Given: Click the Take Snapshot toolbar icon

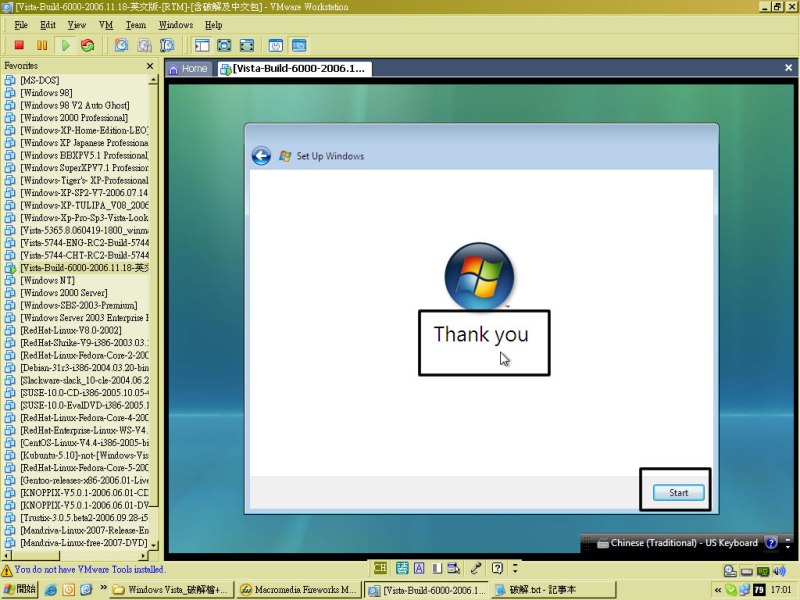Looking at the screenshot, I should [121, 45].
